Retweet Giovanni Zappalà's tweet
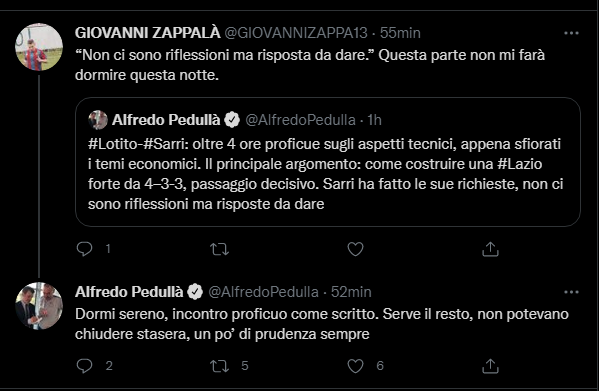 (219, 249)
